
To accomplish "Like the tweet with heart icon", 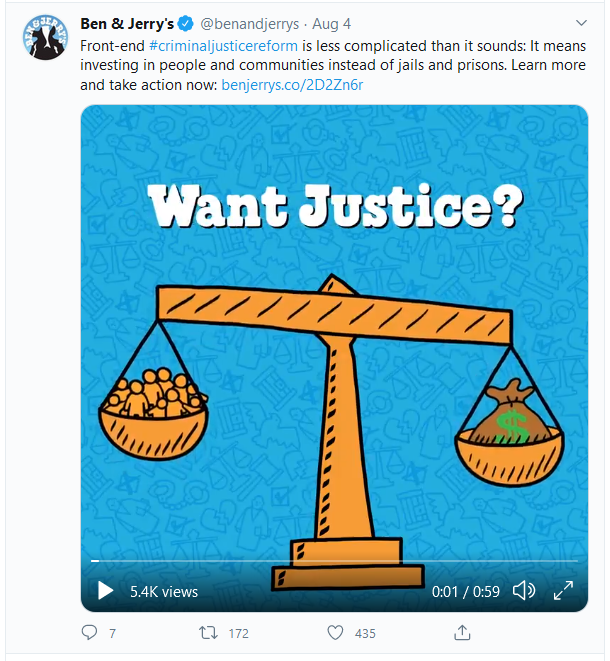I will [335, 633].
